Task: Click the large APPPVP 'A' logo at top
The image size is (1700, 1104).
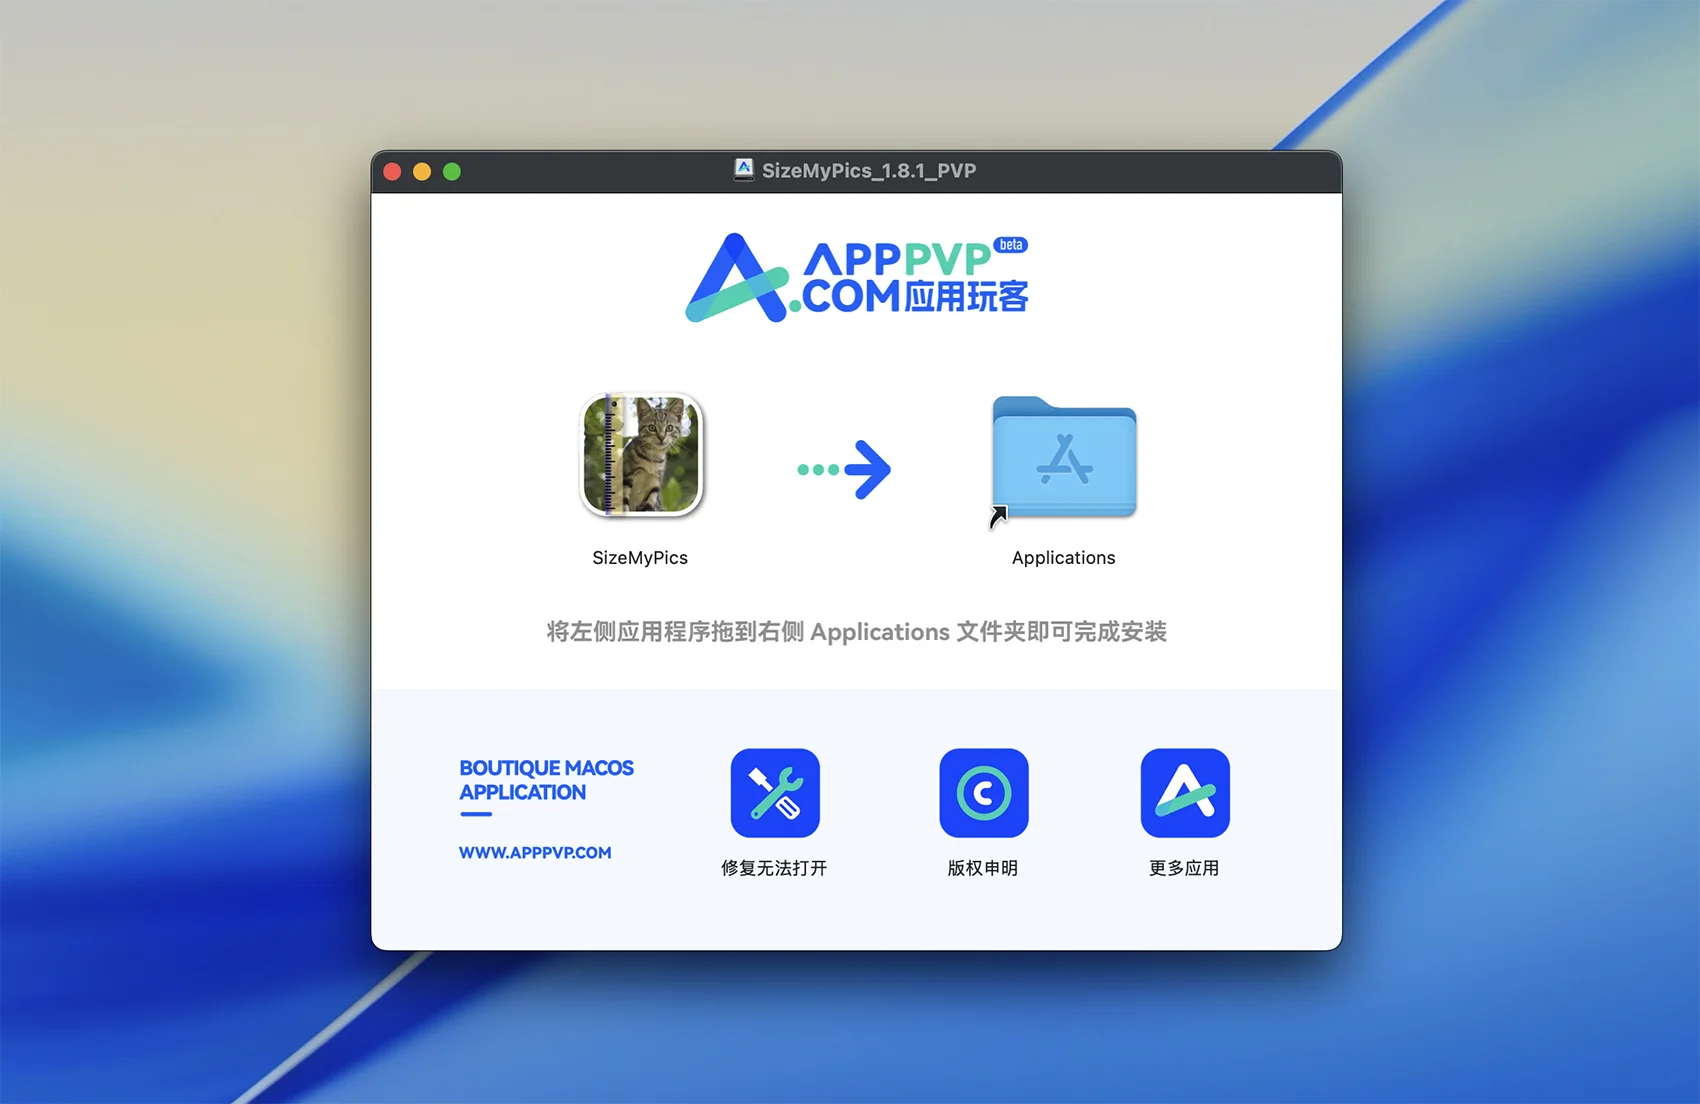Action: click(x=737, y=279)
